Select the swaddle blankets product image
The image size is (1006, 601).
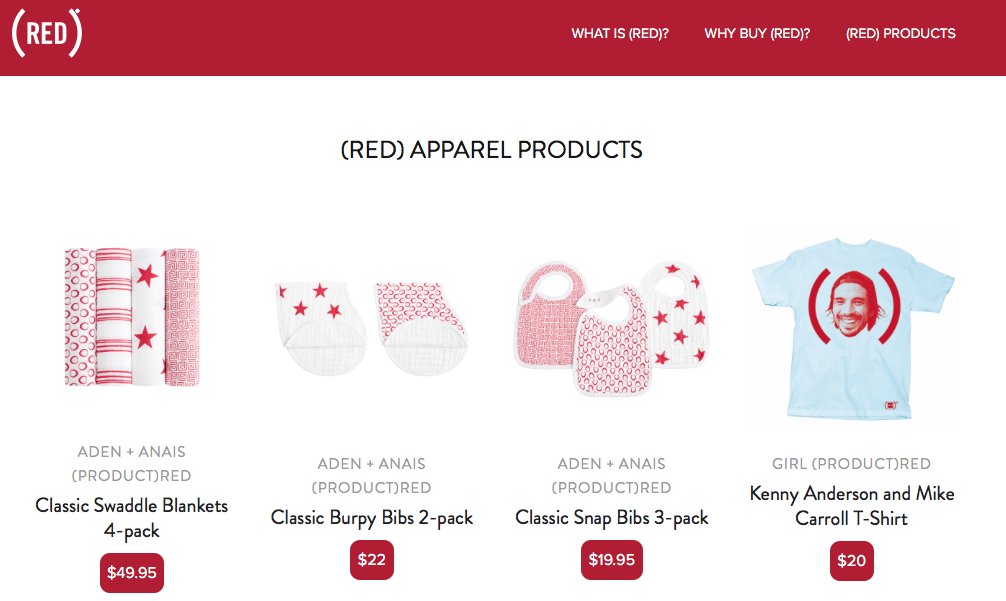click(x=132, y=317)
